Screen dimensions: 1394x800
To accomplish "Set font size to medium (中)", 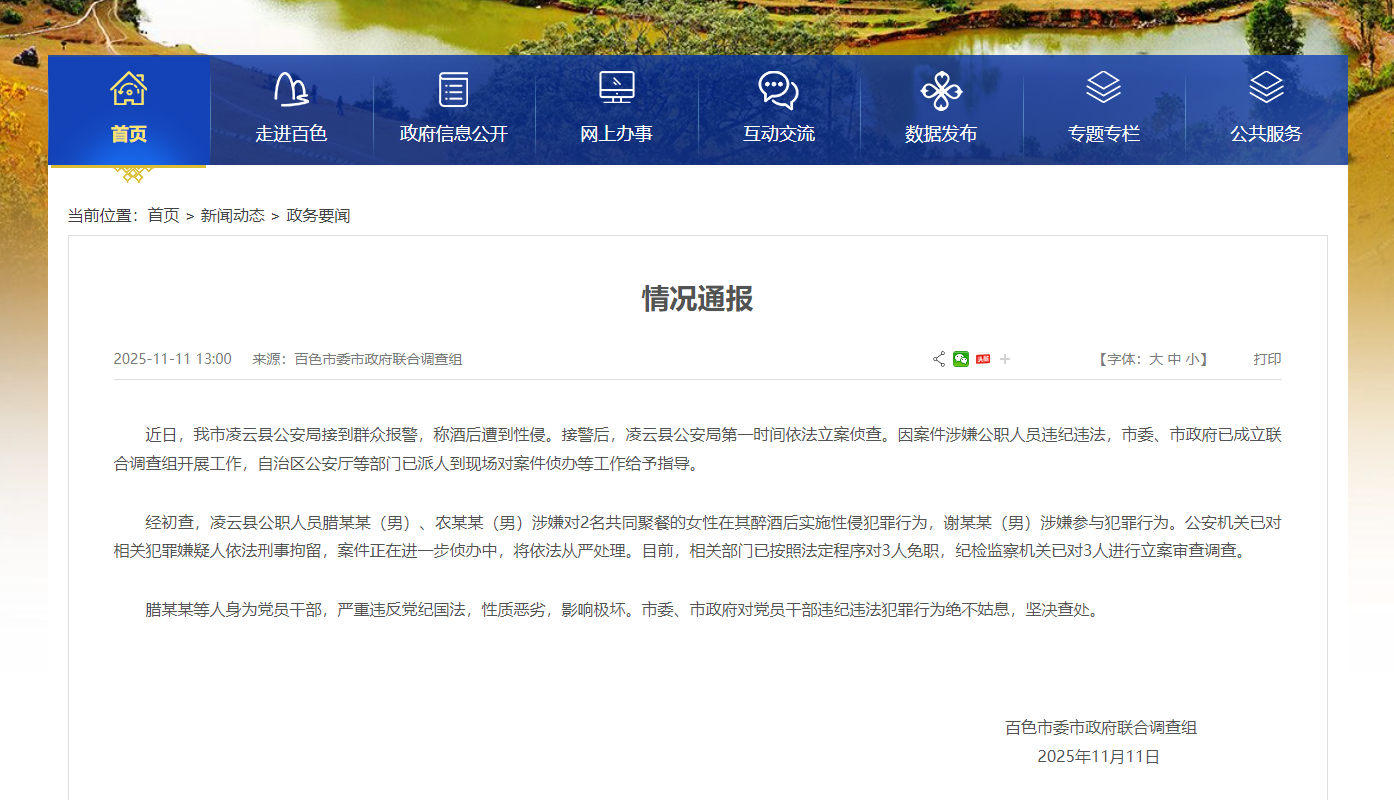I will [x=1174, y=359].
